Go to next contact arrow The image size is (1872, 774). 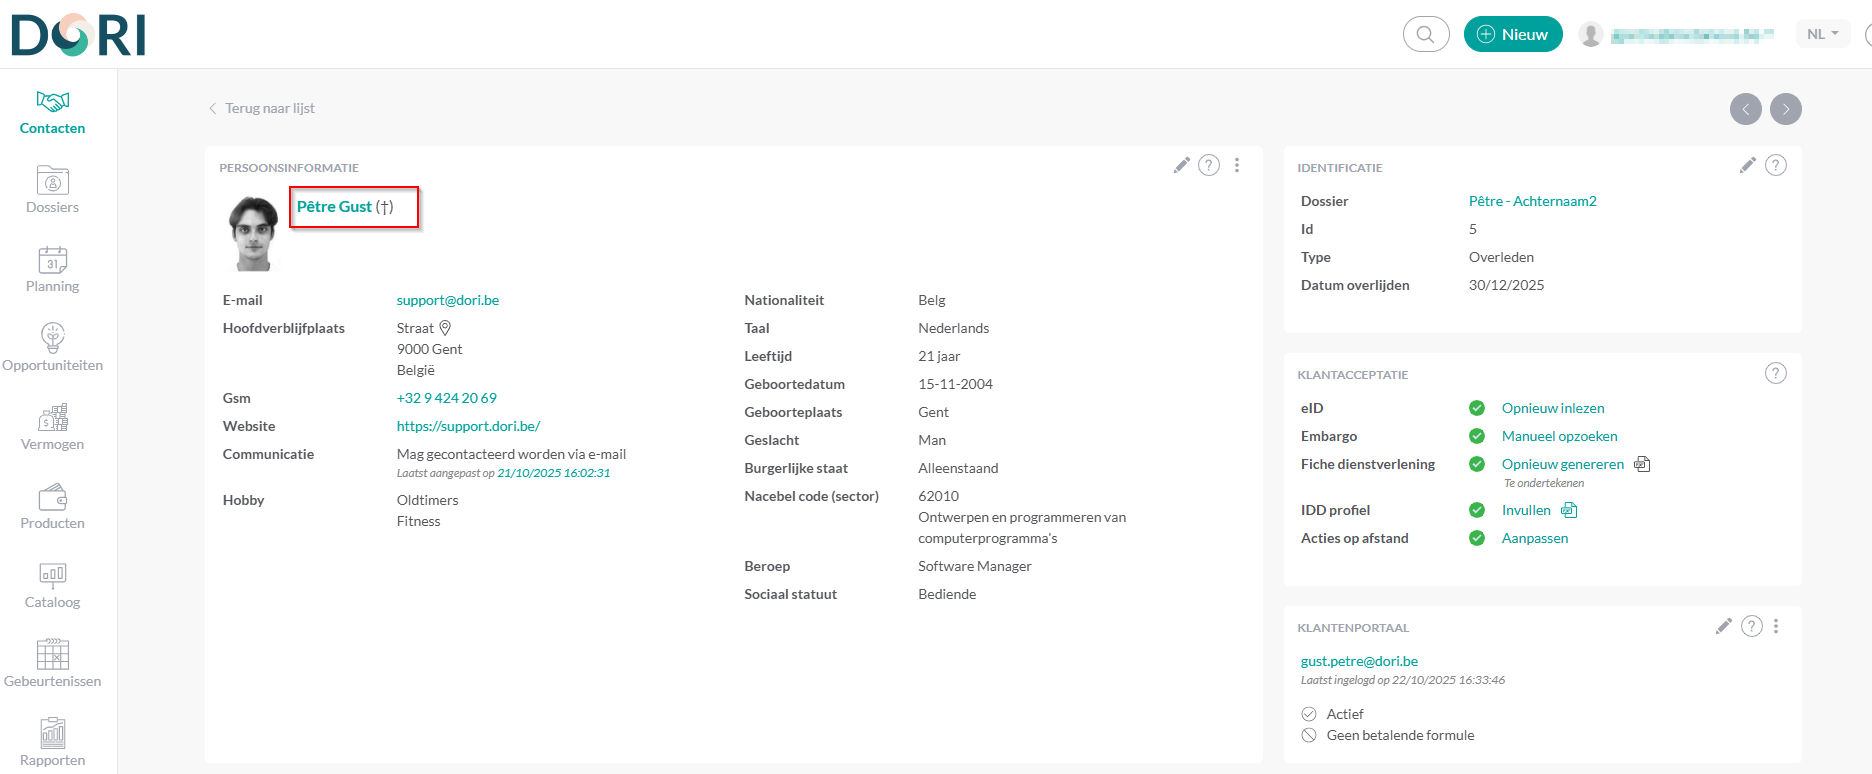(1785, 109)
